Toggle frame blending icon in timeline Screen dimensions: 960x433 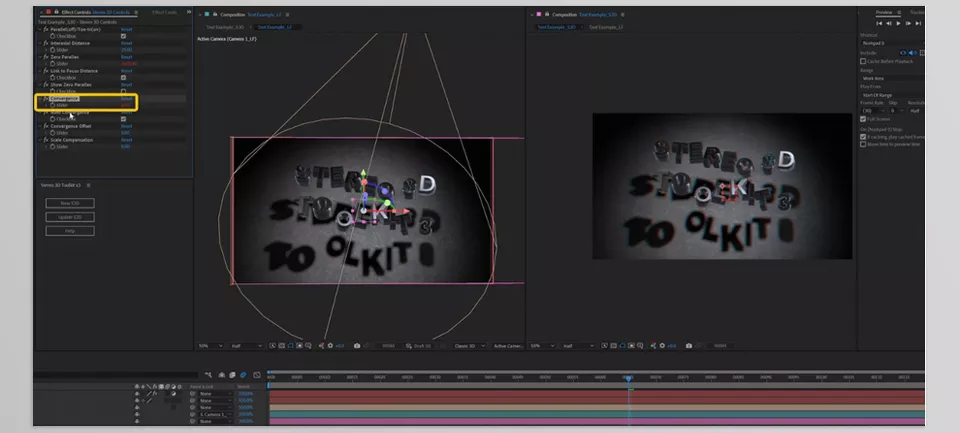[232, 375]
